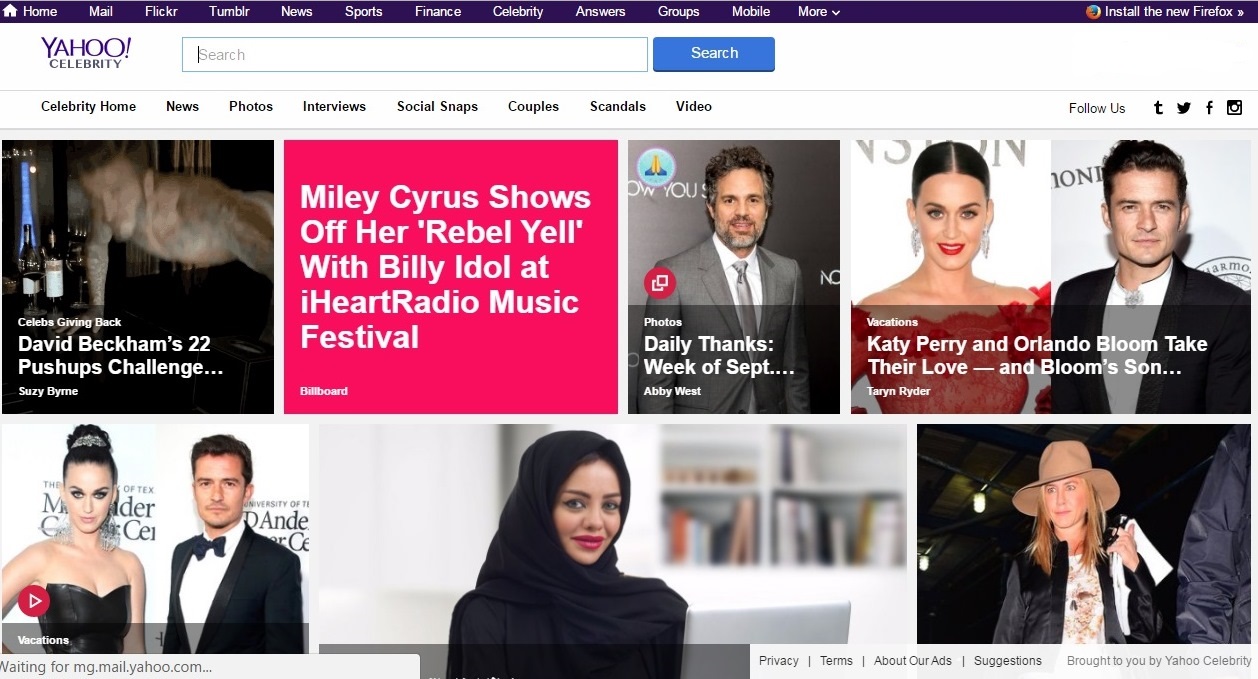The image size is (1258, 679).
Task: Click Install the new Firefox link
Action: coord(1174,12)
